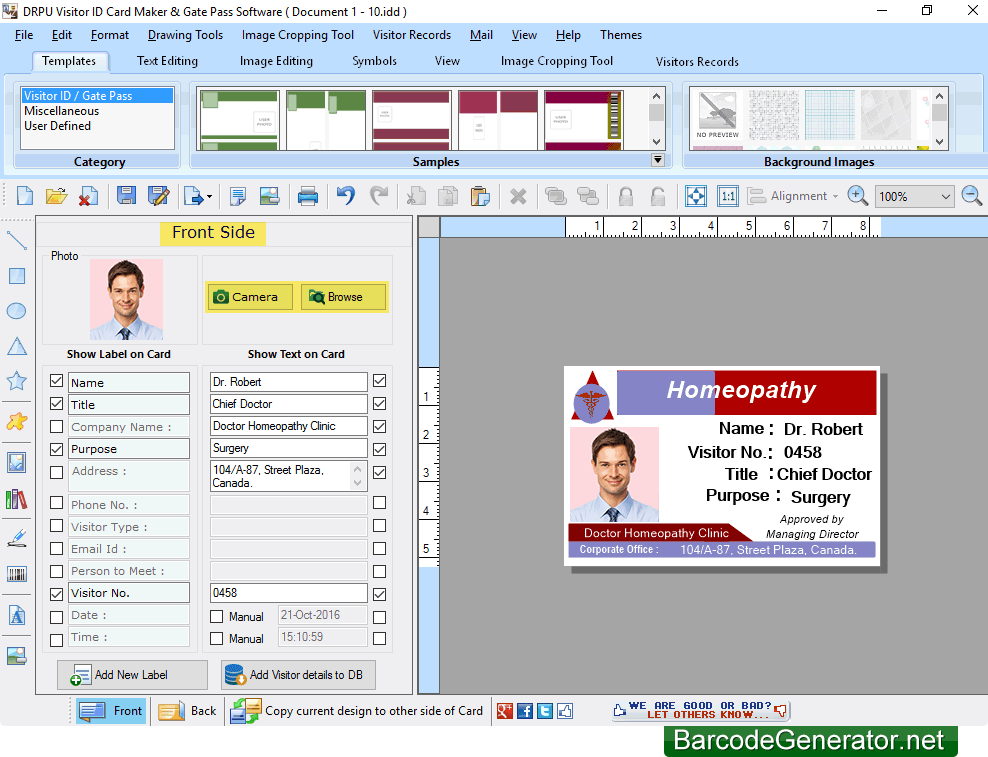Image resolution: width=988 pixels, height=757 pixels.
Task: Select Miscellaneous category
Action: (x=62, y=111)
